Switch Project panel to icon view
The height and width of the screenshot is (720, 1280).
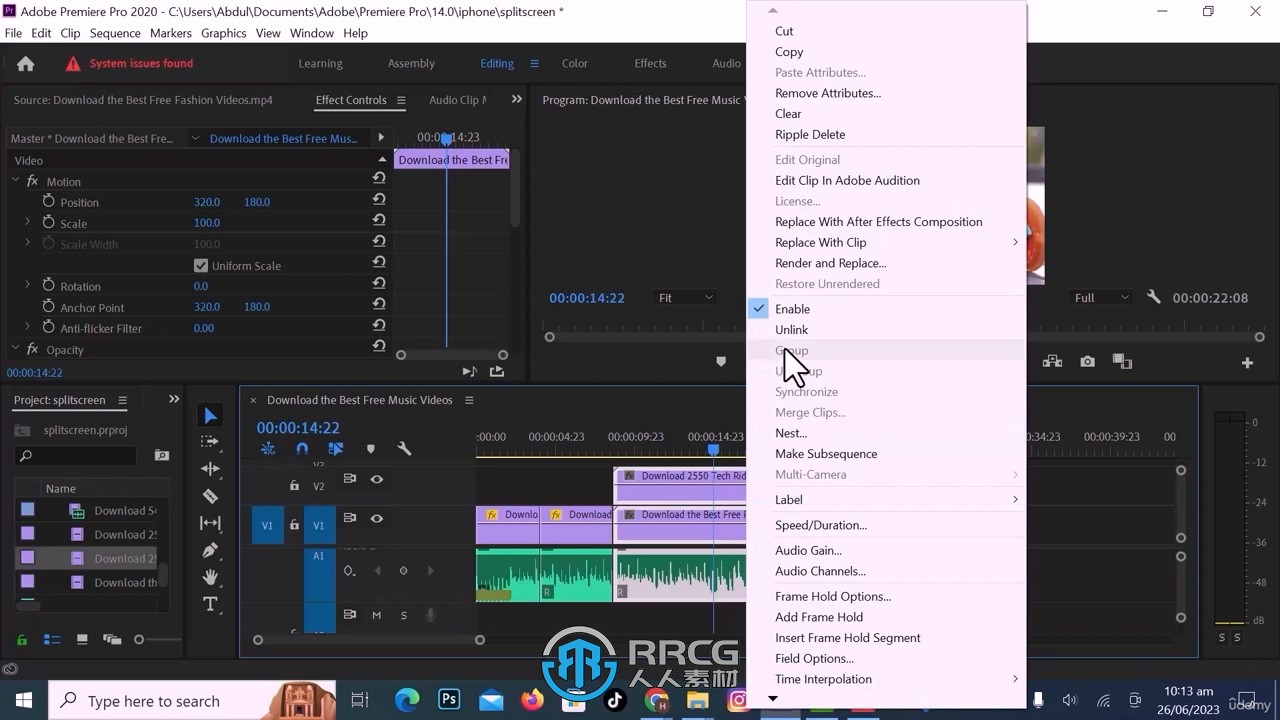[x=82, y=640]
